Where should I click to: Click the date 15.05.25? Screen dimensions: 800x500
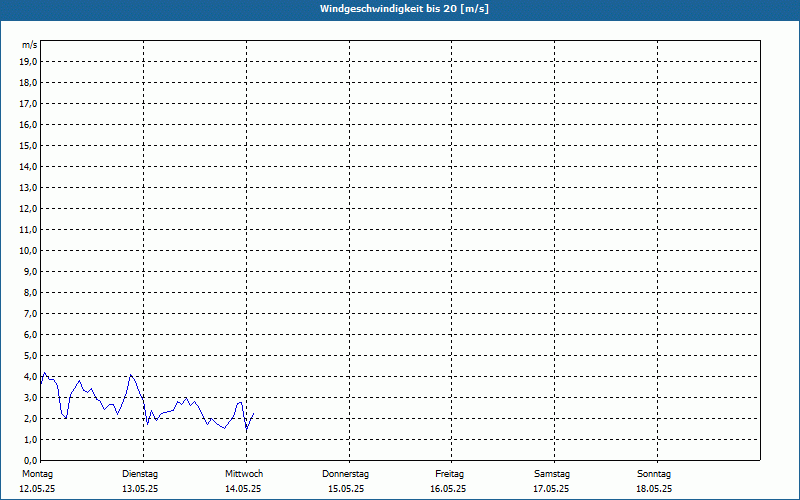(x=346, y=489)
